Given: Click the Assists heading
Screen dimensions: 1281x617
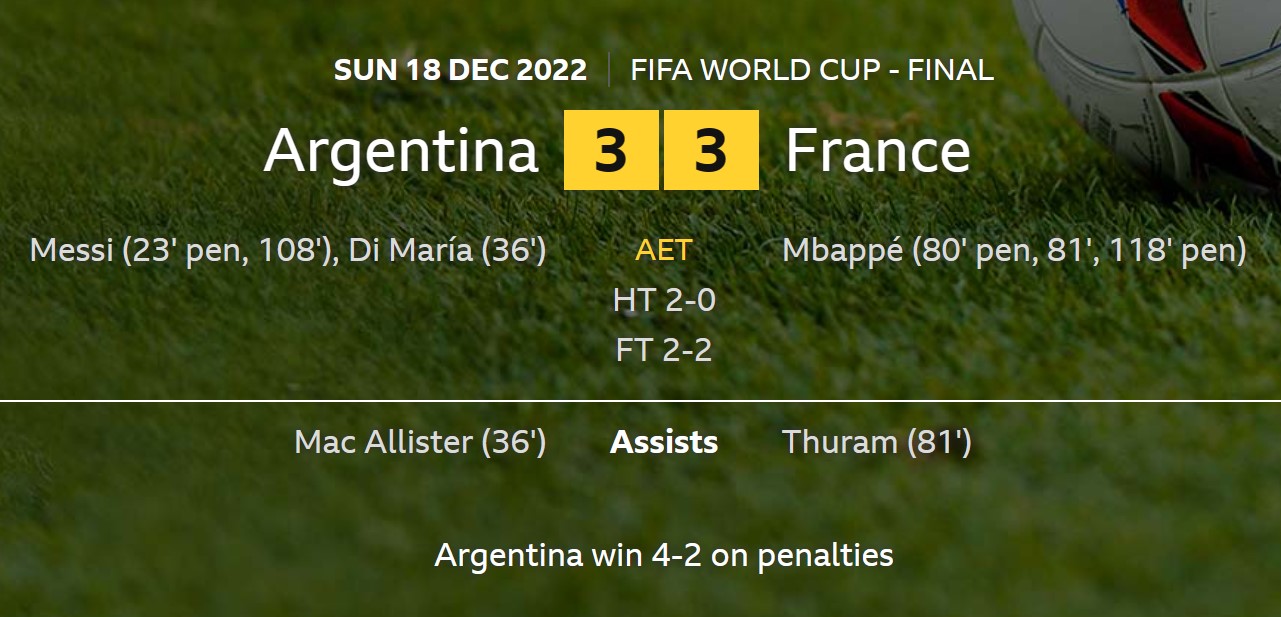Looking at the screenshot, I should (x=664, y=442).
